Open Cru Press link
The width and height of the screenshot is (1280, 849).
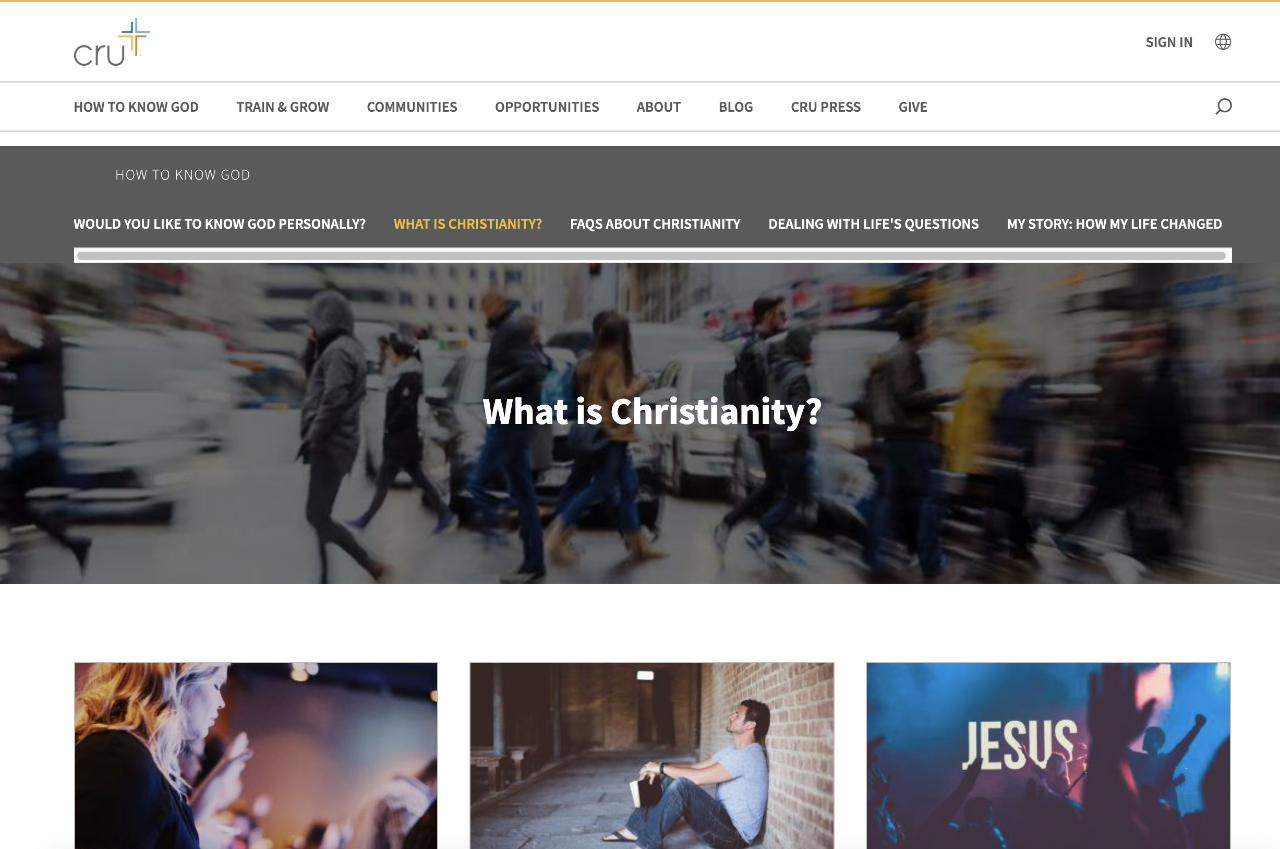point(826,107)
